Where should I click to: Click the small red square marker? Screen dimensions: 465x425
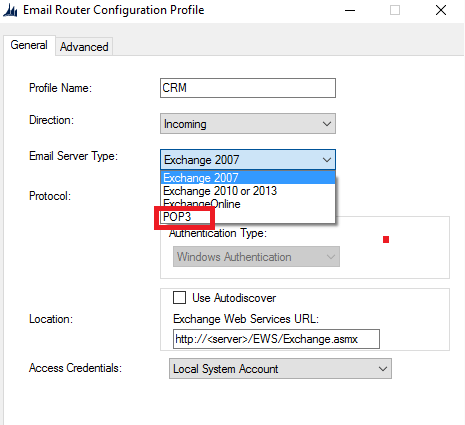(x=386, y=239)
